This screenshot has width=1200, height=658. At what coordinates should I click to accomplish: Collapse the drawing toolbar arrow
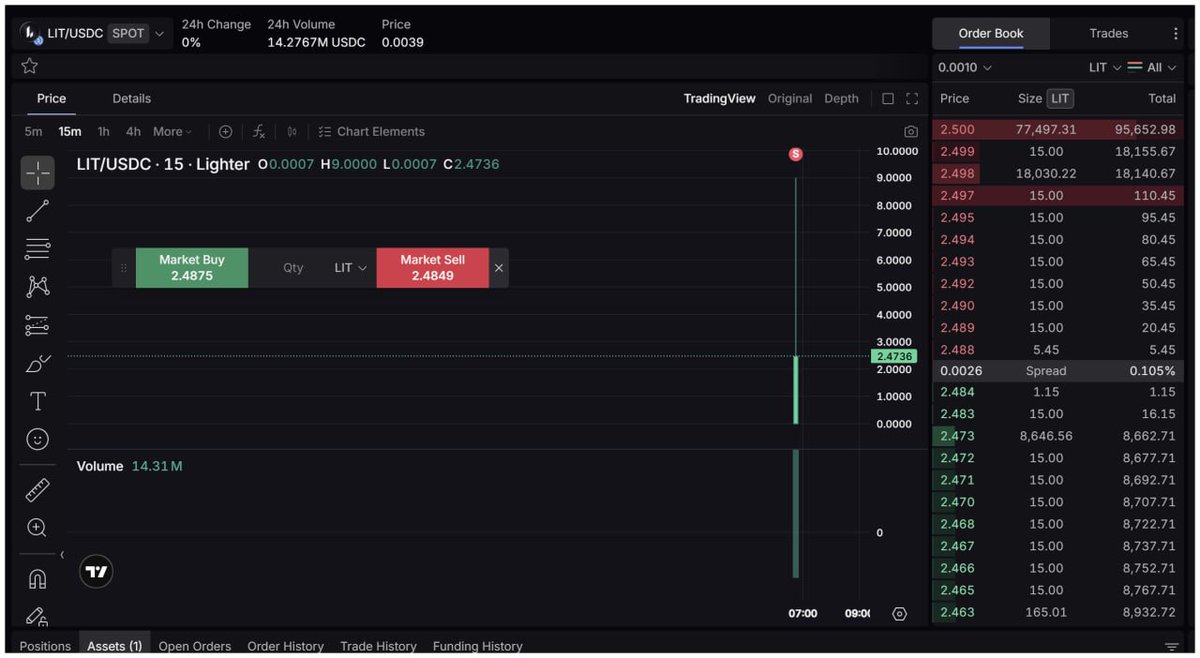click(62, 555)
